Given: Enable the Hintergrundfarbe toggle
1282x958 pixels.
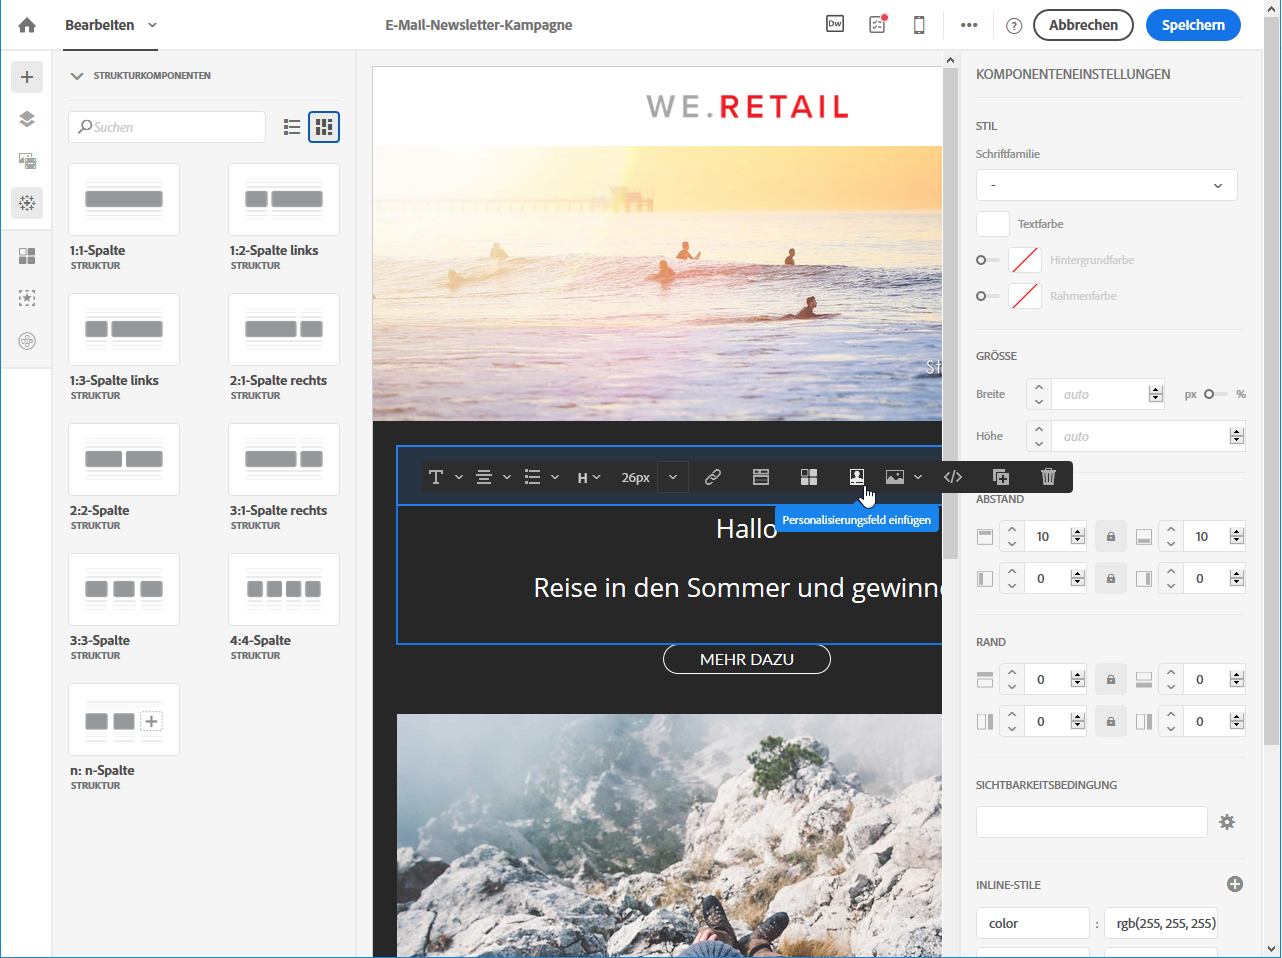Looking at the screenshot, I should click(x=988, y=260).
